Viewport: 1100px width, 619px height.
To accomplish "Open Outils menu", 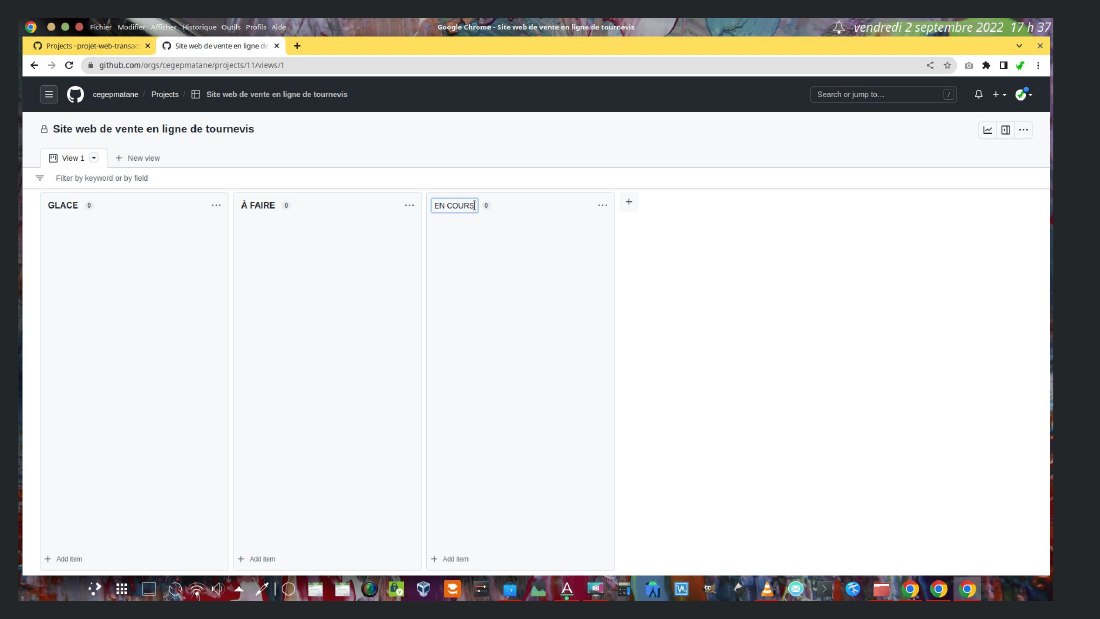I will point(231,27).
